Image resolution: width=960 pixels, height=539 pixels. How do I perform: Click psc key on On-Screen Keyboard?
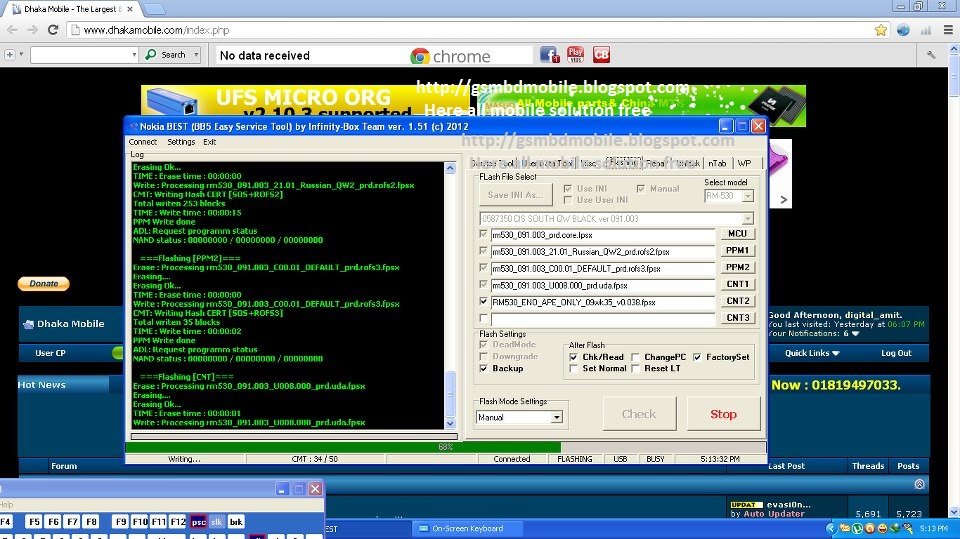pos(198,522)
